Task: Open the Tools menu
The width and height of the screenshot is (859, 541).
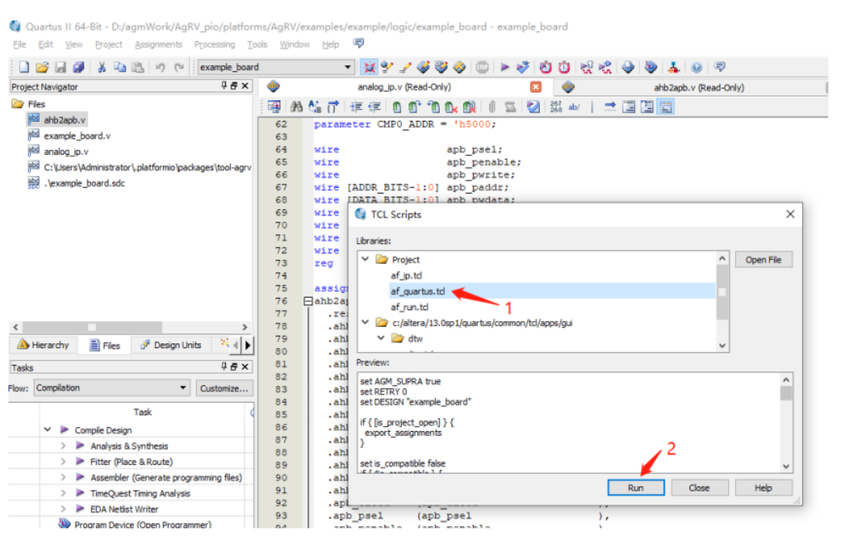Action: (257, 44)
